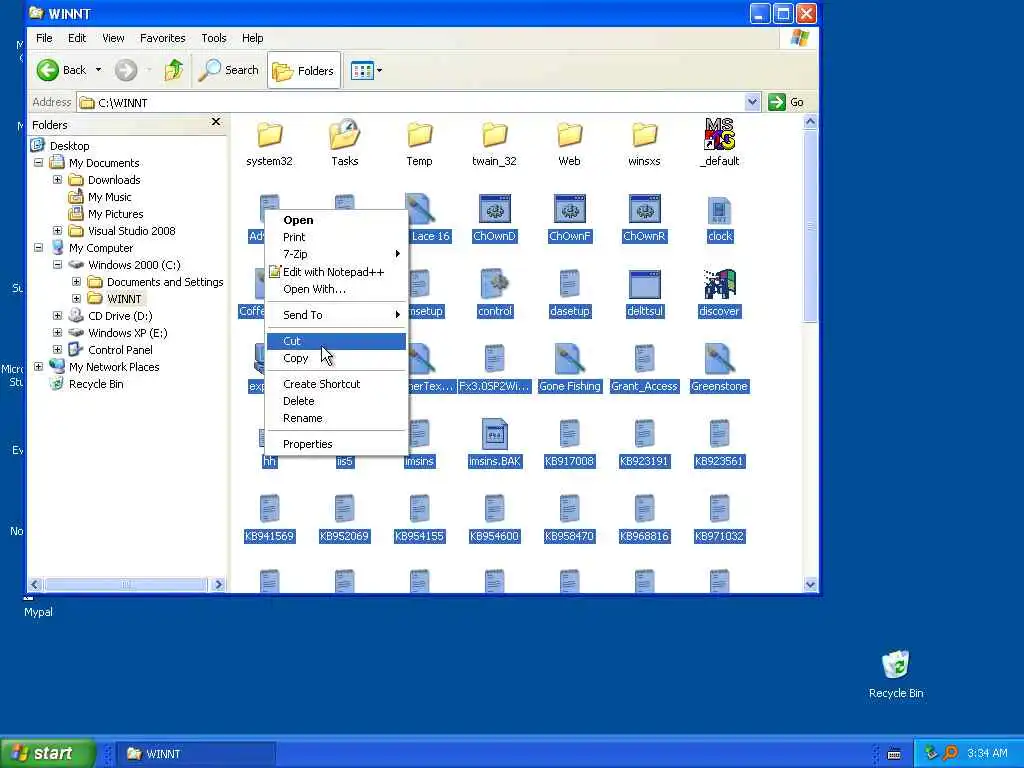Screen dimensions: 1024x768
Task: Select the Gone Fishing bitmap icon
Action: pyautogui.click(x=569, y=360)
